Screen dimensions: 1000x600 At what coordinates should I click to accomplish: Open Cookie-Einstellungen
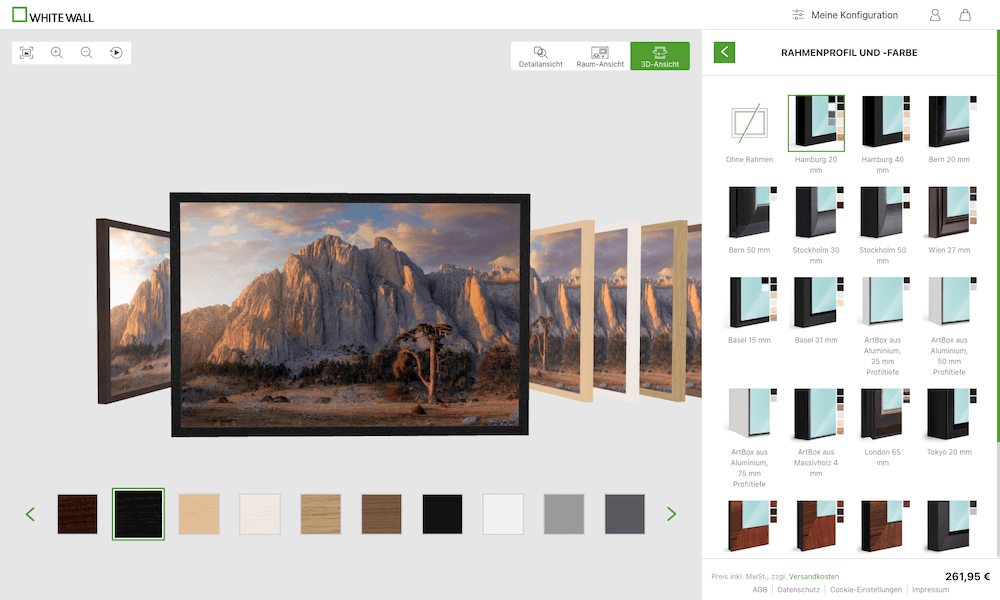click(866, 590)
